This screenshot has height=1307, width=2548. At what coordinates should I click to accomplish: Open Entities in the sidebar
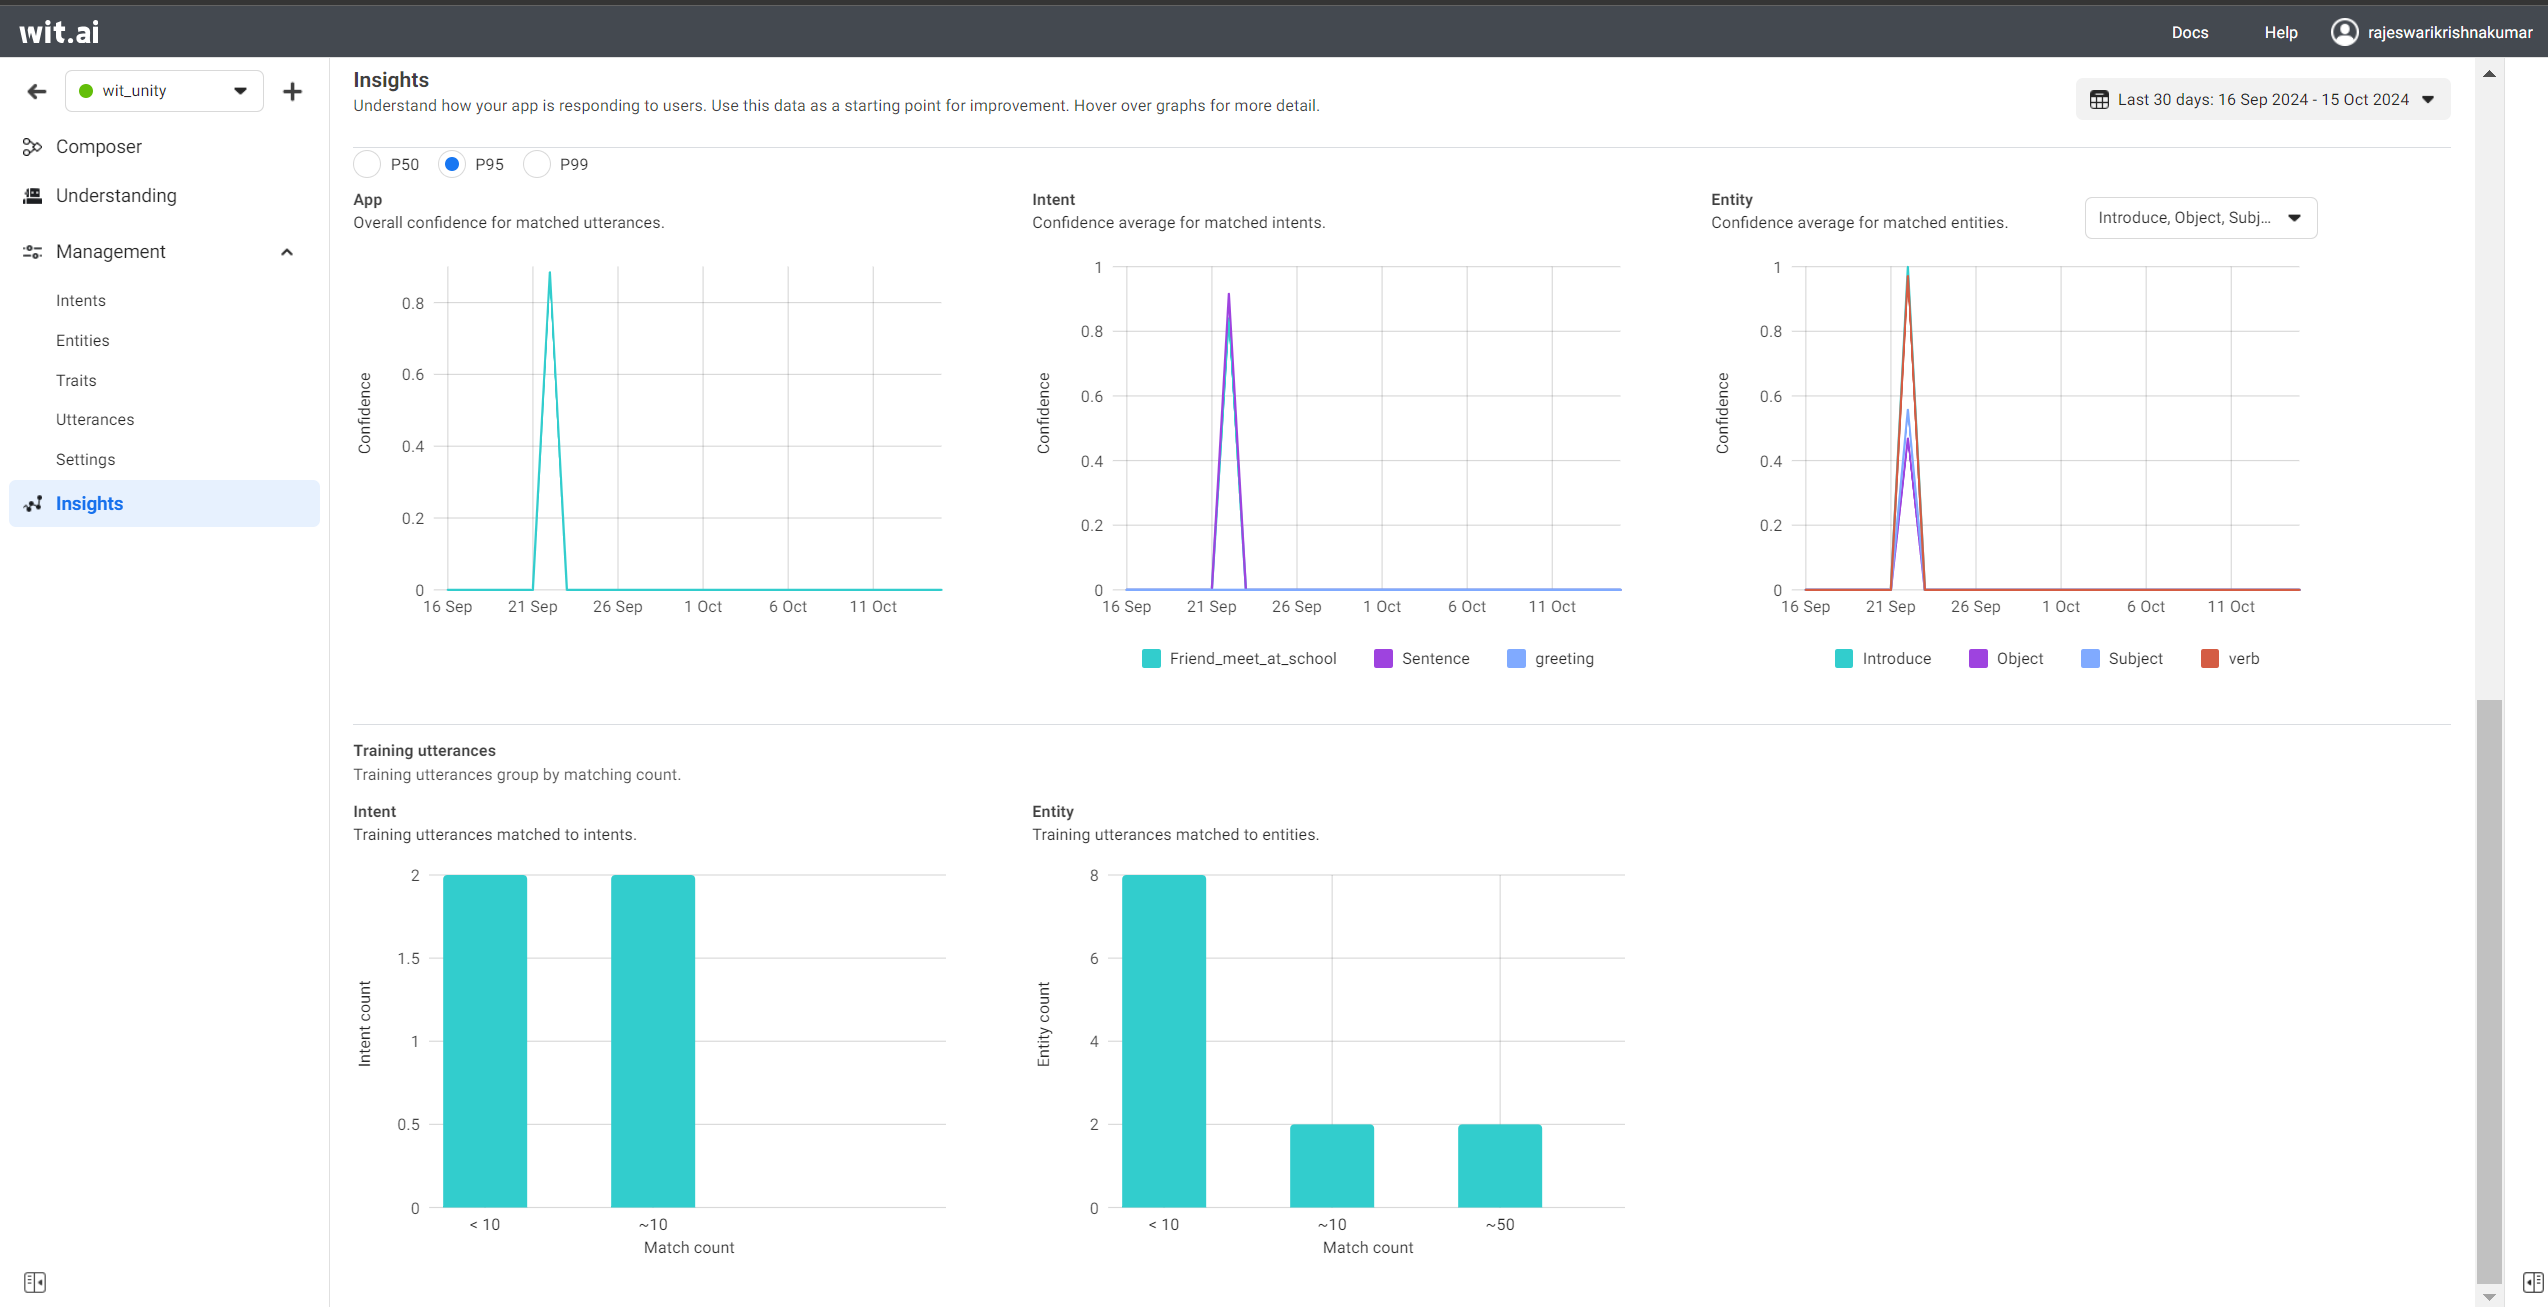point(83,341)
